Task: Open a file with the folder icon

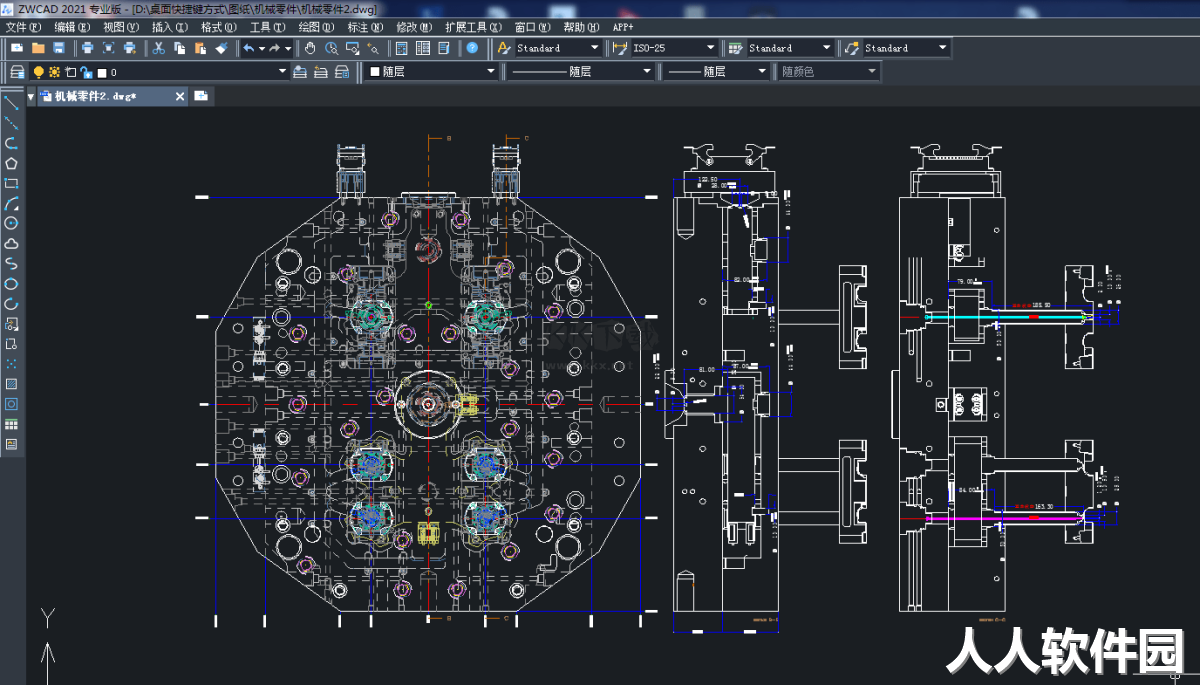Action: tap(38, 48)
